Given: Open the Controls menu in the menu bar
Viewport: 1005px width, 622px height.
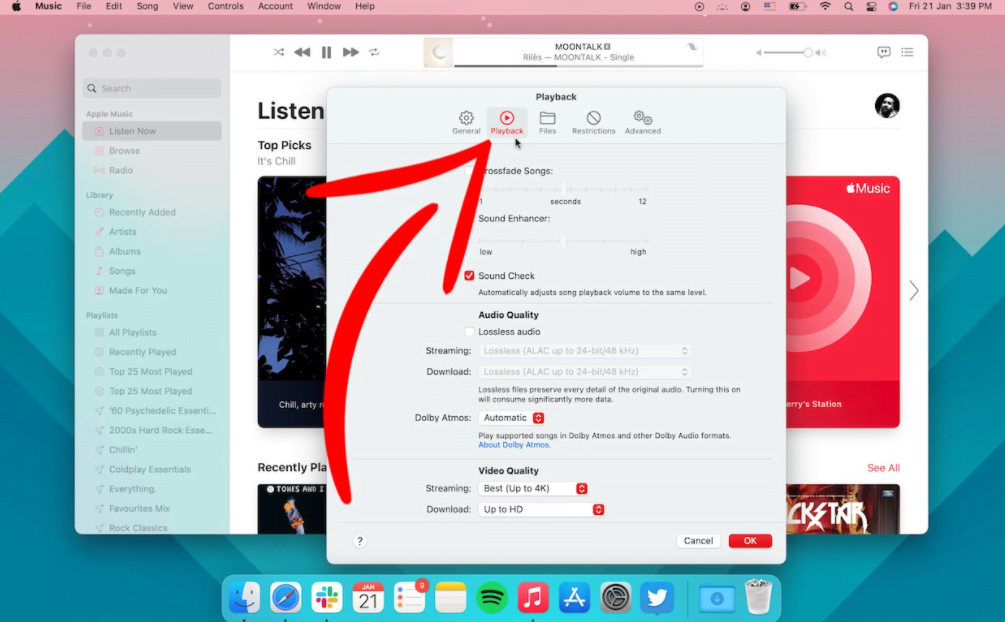Looking at the screenshot, I should pyautogui.click(x=226, y=6).
